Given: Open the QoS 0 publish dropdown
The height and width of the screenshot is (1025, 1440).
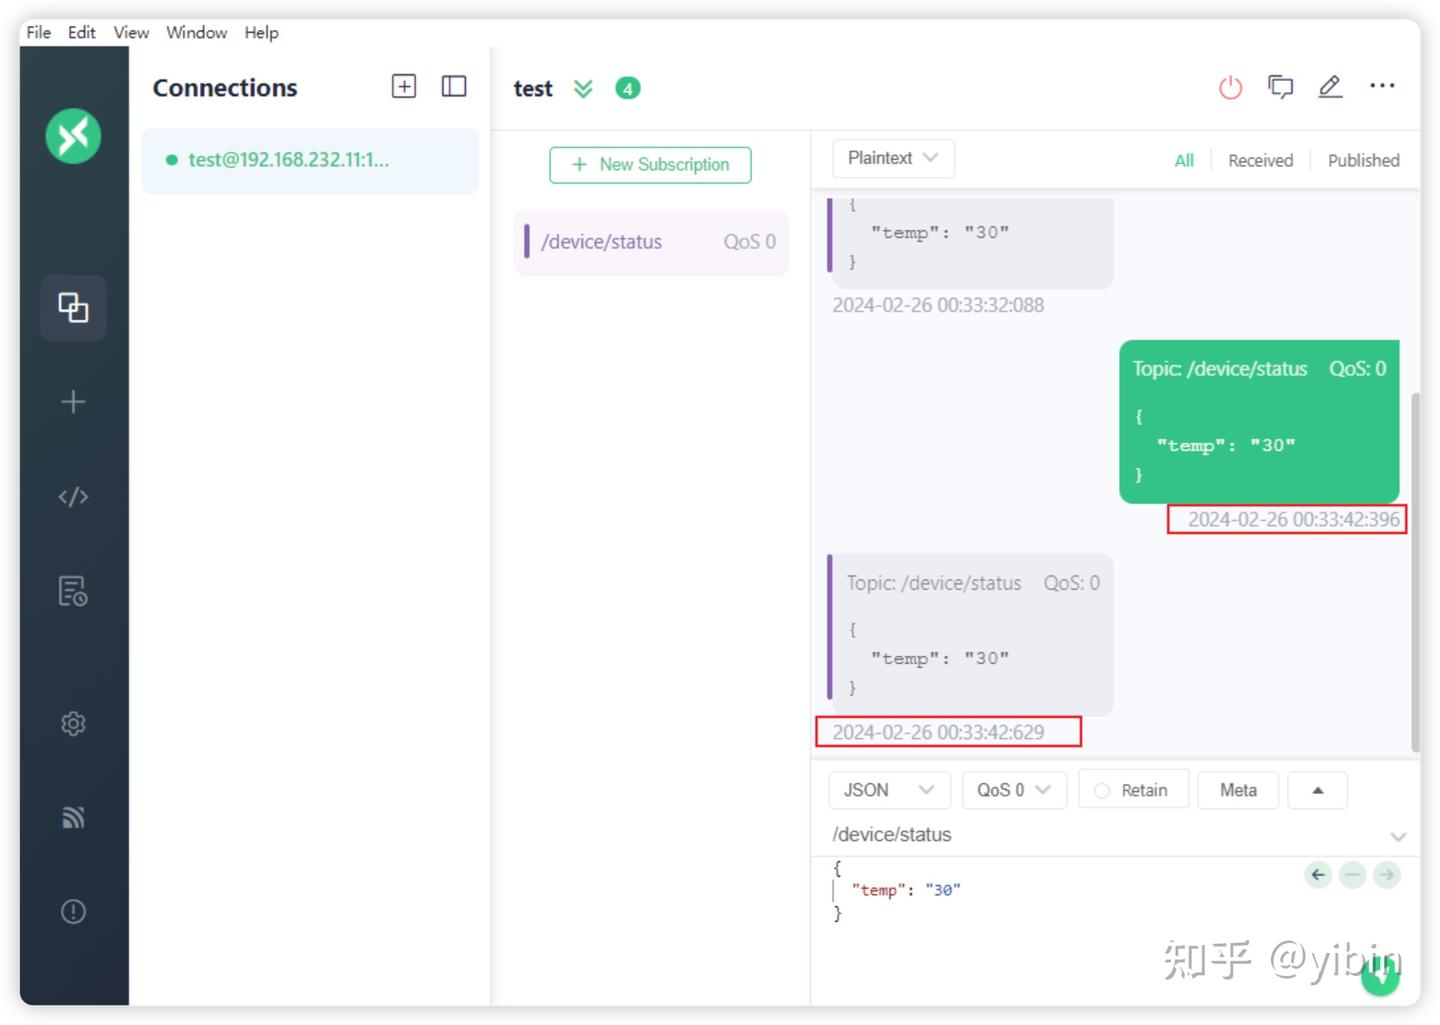Looking at the screenshot, I should [x=1013, y=790].
